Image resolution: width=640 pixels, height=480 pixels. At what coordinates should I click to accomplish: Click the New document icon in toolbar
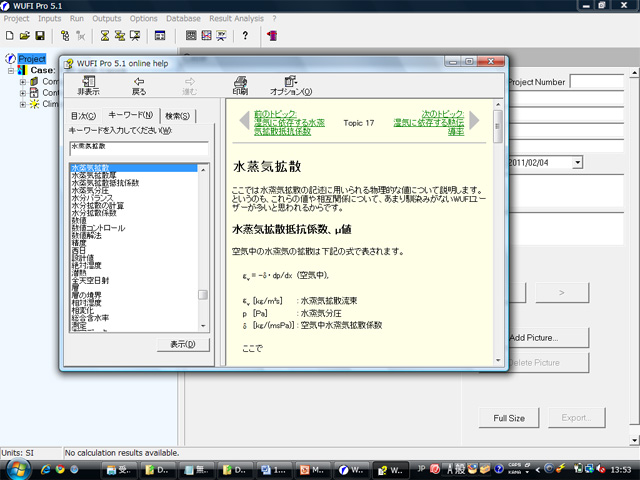pyautogui.click(x=9, y=36)
